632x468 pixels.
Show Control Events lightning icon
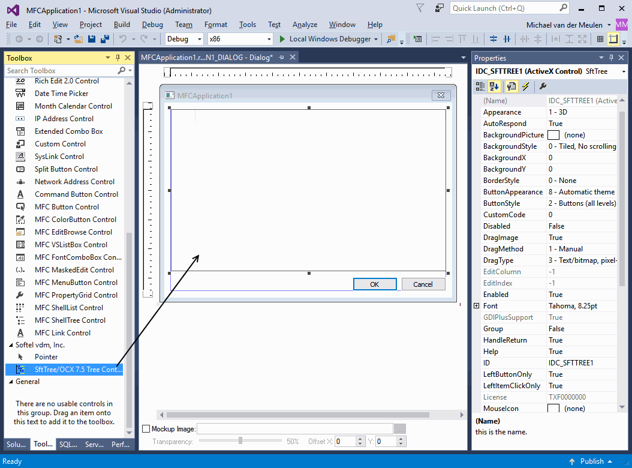526,86
